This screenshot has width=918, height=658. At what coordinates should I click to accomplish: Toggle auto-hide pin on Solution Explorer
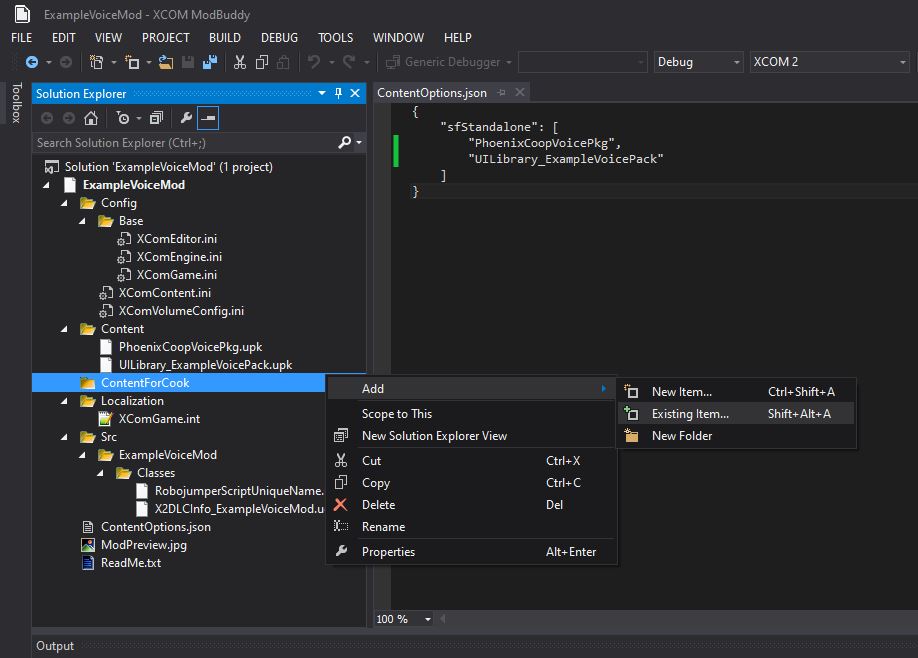click(x=338, y=93)
